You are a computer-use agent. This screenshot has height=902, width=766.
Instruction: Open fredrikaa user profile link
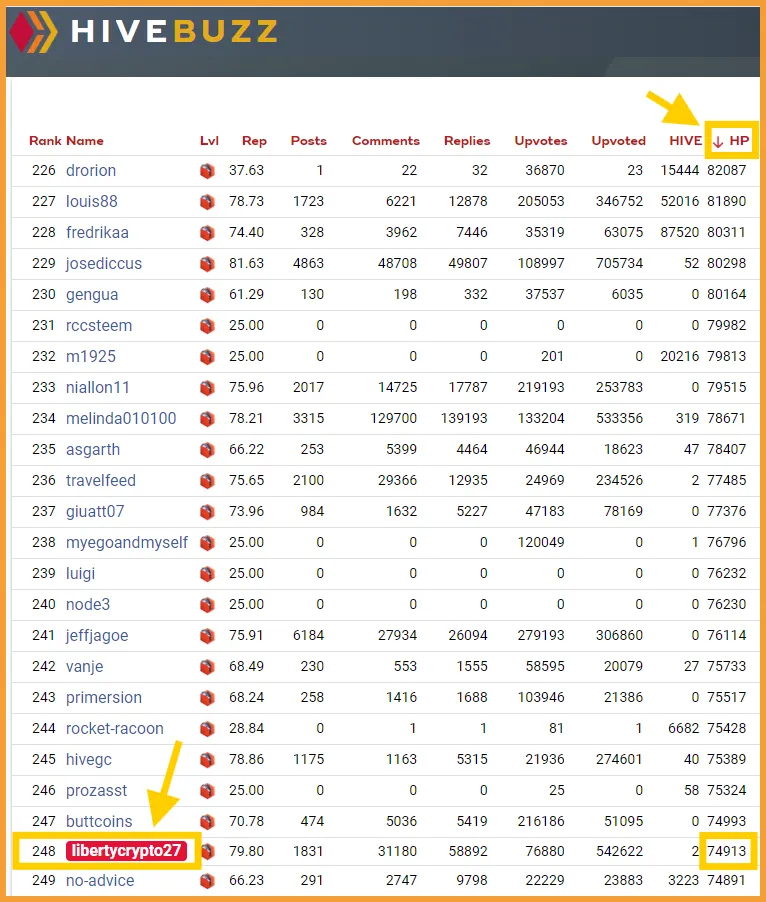click(x=97, y=232)
